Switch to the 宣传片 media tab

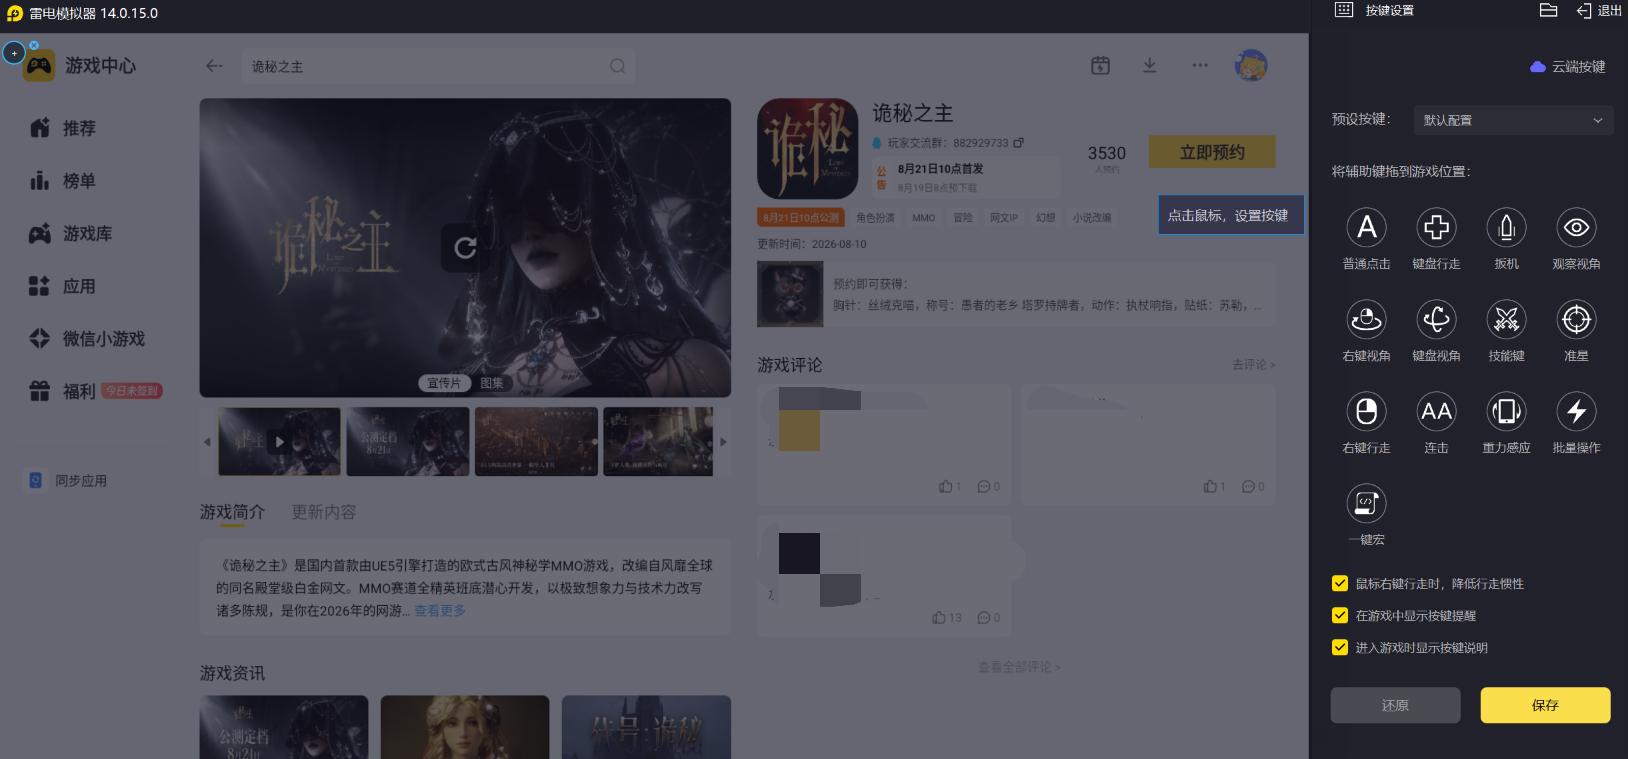pyautogui.click(x=444, y=383)
